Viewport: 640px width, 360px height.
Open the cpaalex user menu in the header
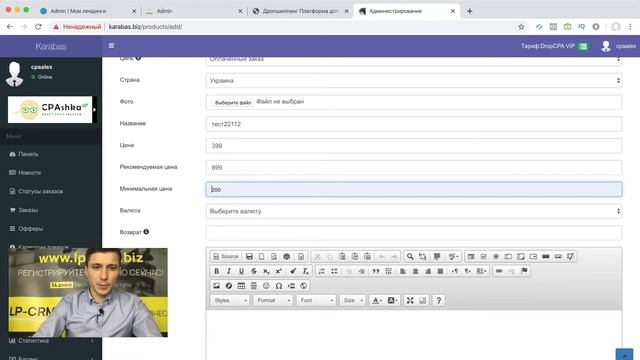point(618,46)
